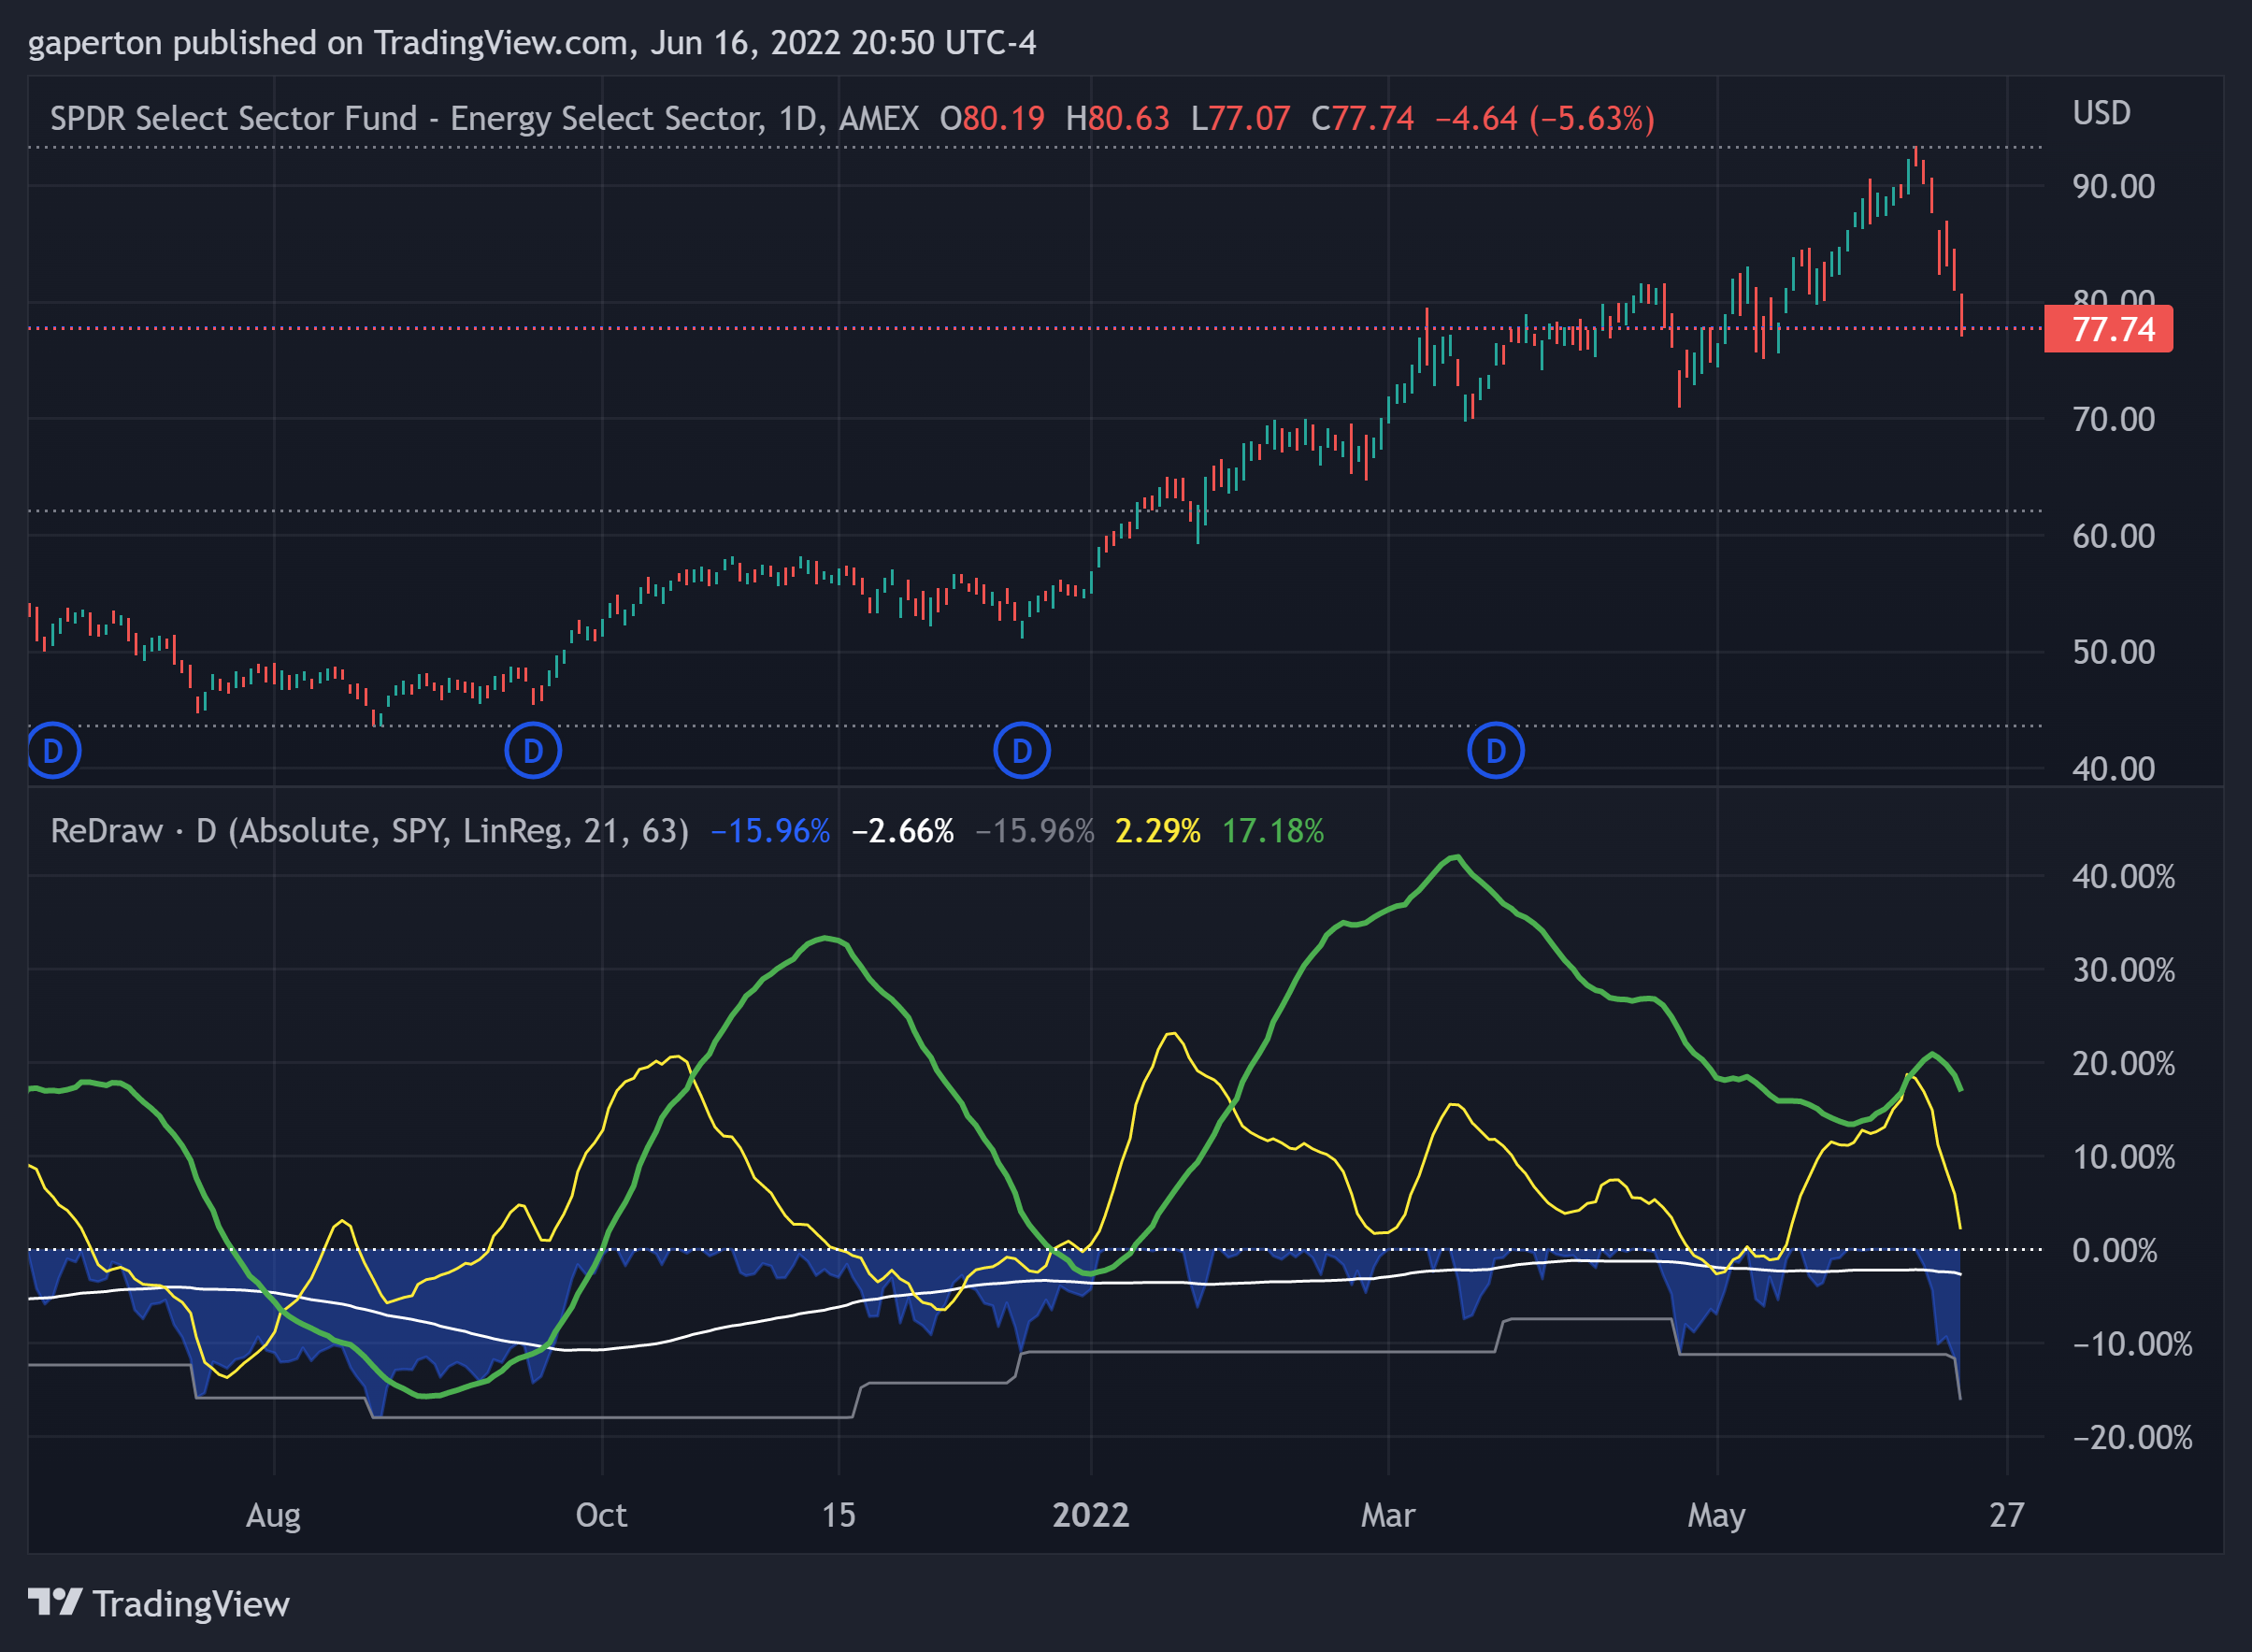
Task: Click the dividend marker in late March
Action: pyautogui.click(x=1496, y=750)
